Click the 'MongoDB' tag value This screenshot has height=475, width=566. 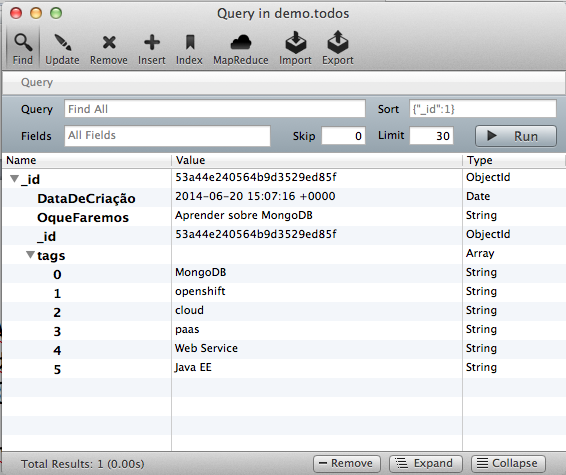201,273
